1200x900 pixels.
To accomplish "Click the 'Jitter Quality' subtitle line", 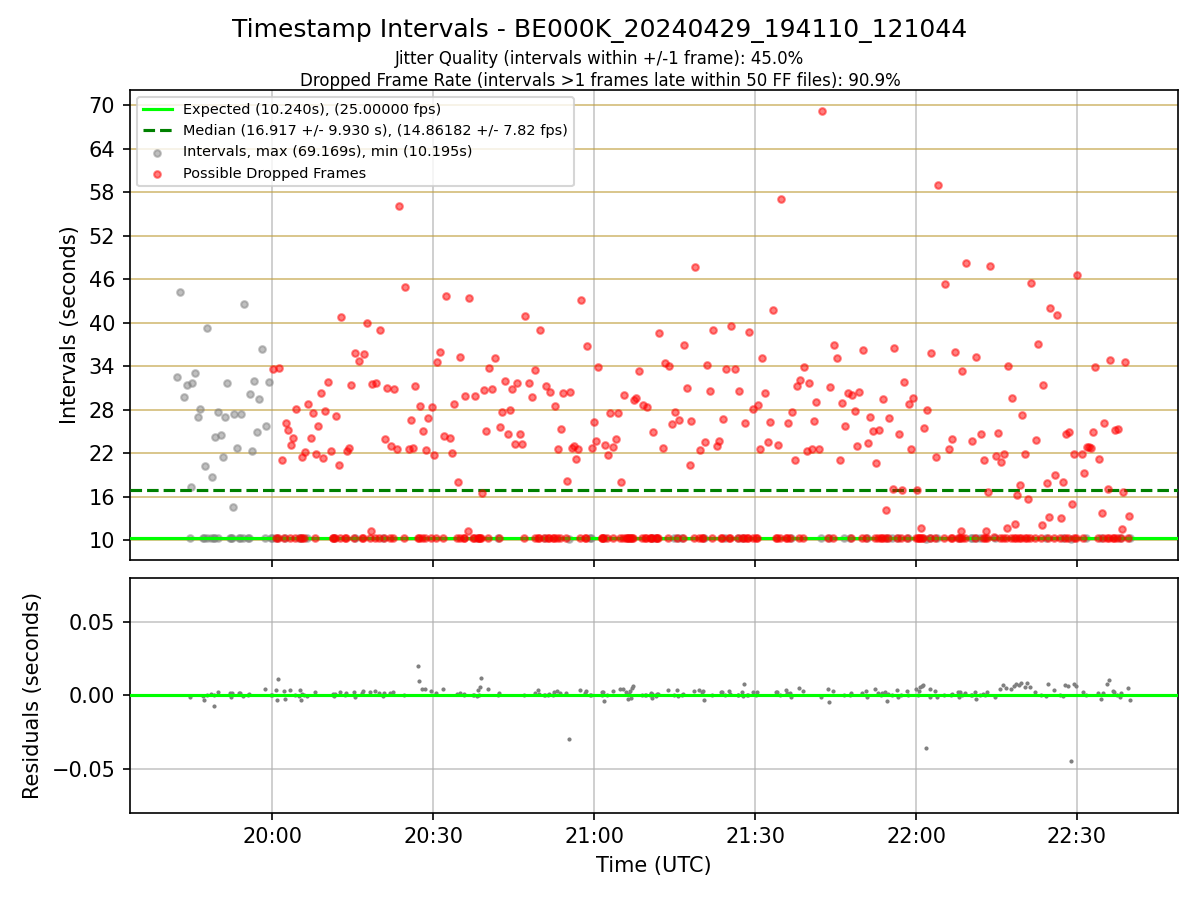I will [x=599, y=58].
